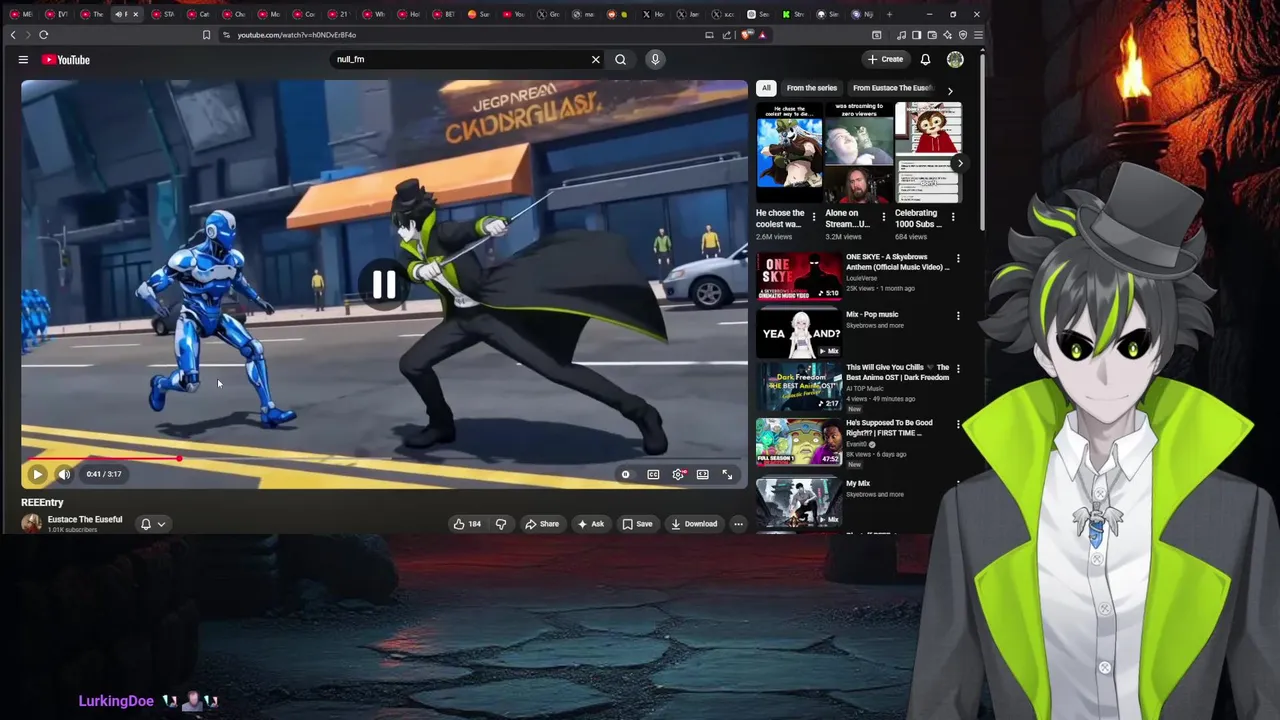Screen dimensions: 1280x720
Task: Open options for He chose the coolest
Action: click(813, 217)
